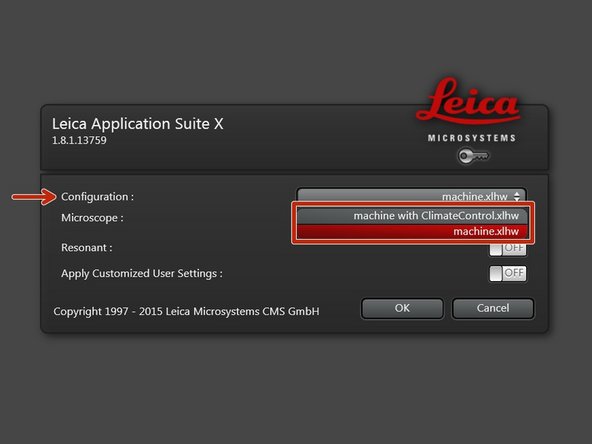Toggle the Resonant switch

[507, 249]
